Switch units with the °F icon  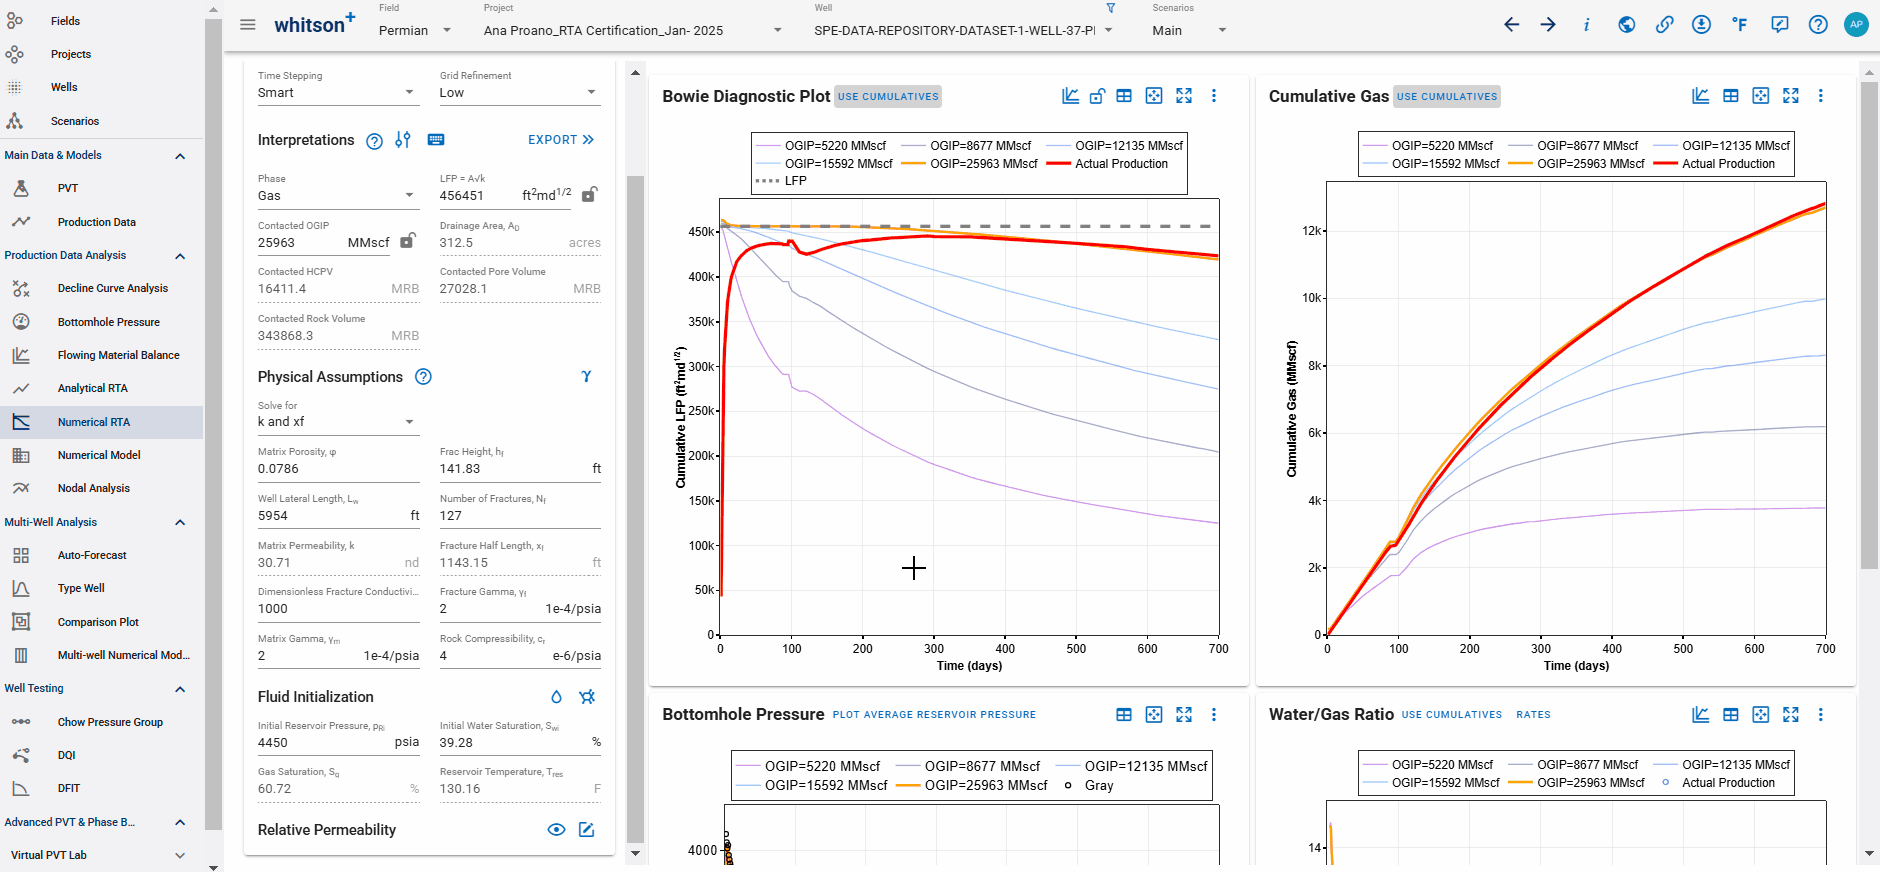coord(1740,25)
